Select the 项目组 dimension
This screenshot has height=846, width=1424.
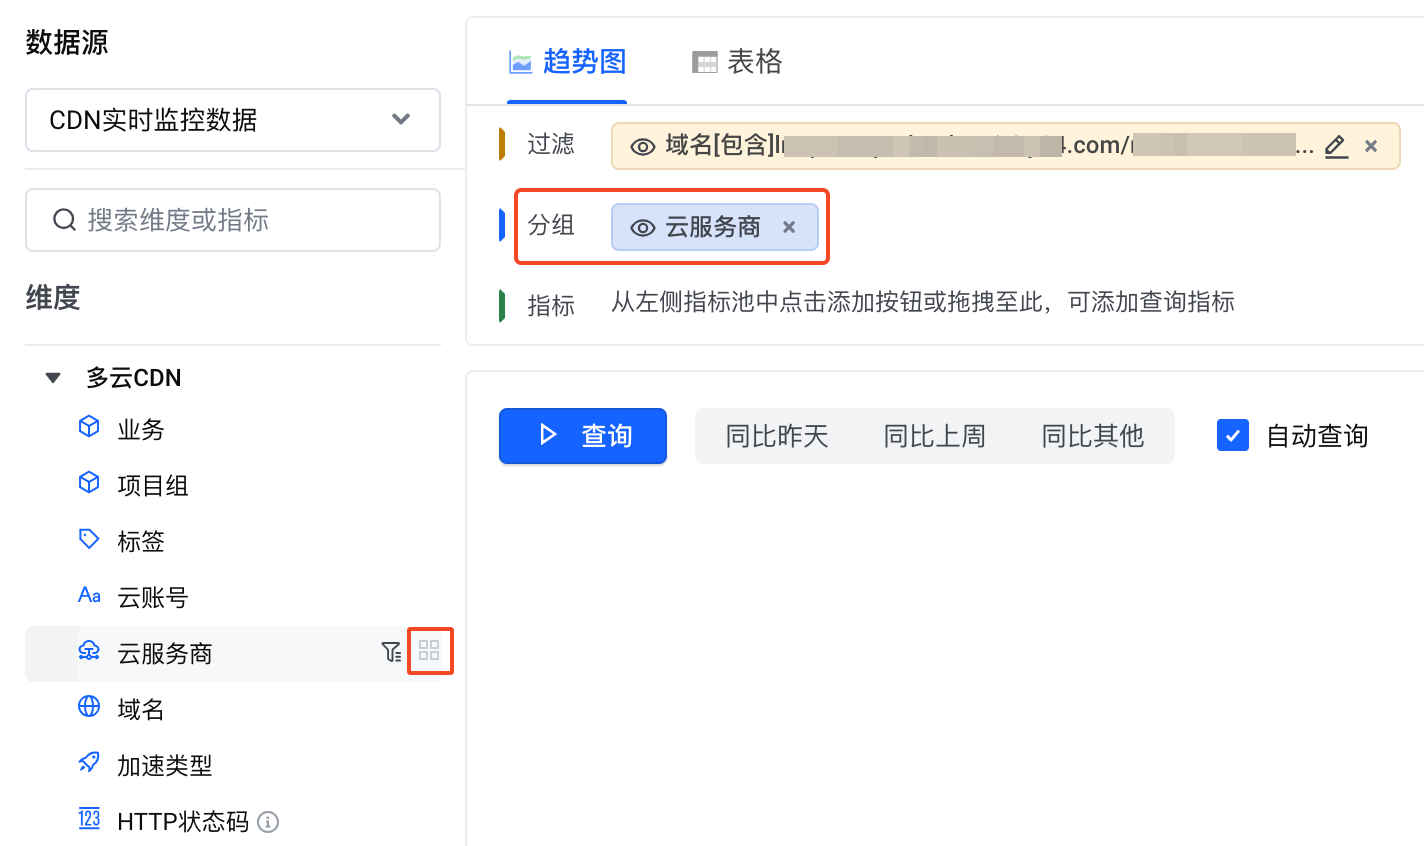[153, 486]
